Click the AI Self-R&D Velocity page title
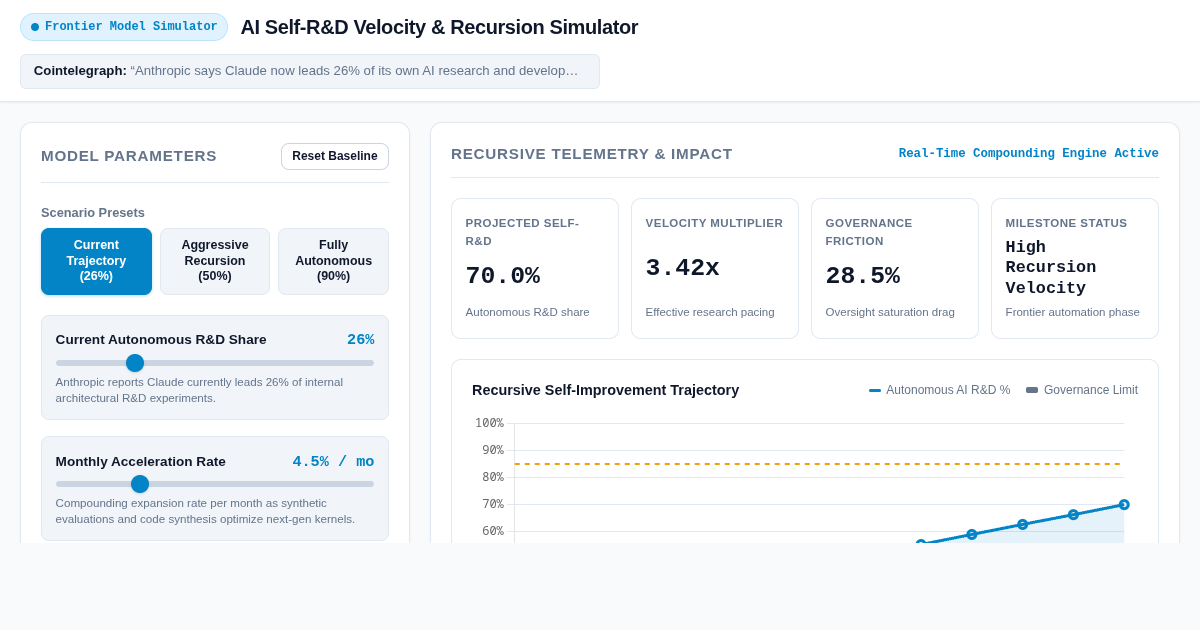This screenshot has width=1200, height=630. click(x=439, y=27)
